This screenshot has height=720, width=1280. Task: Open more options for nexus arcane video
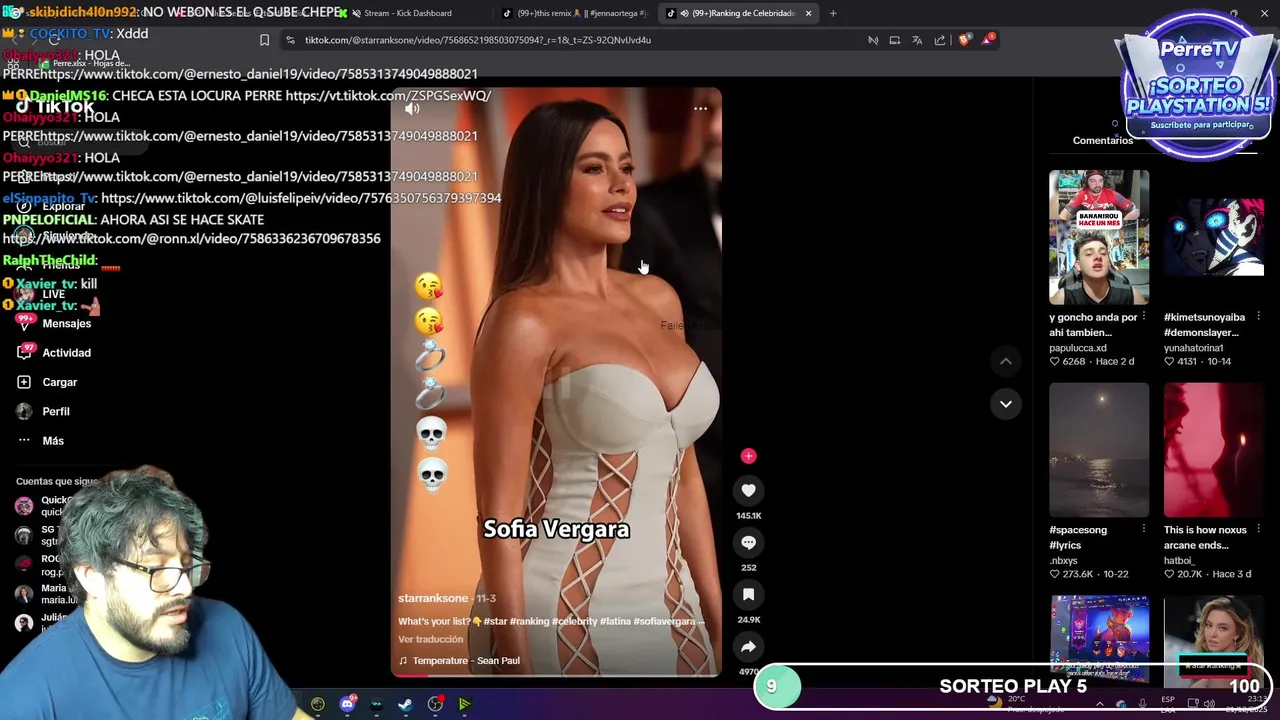(1258, 530)
